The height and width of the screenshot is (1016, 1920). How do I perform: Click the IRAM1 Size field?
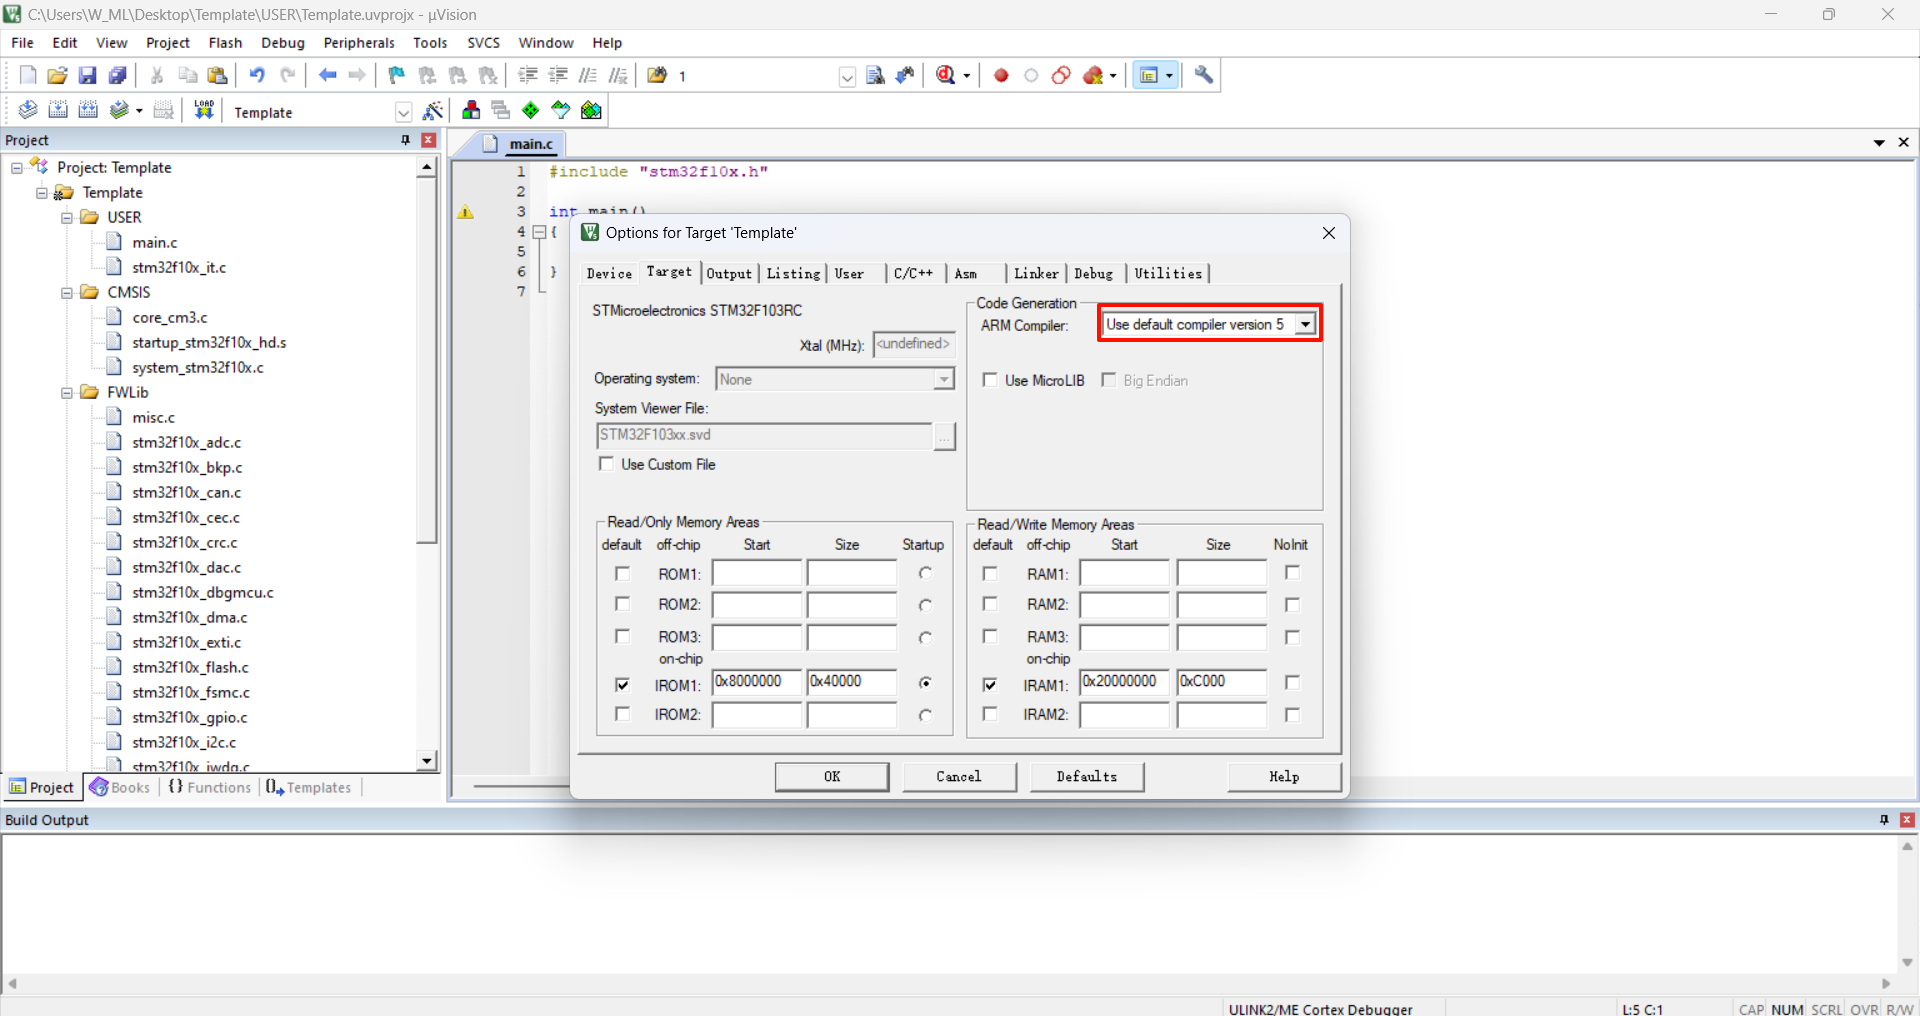pyautogui.click(x=1222, y=682)
